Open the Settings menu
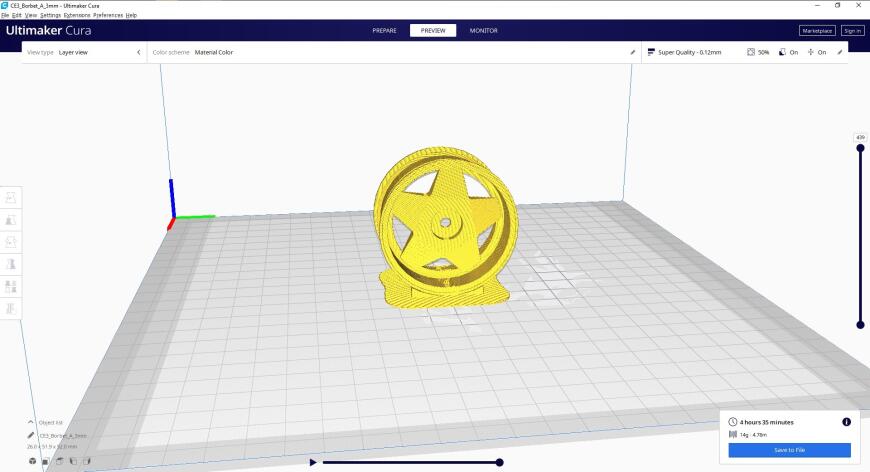Screen dimensions: 870x472 pyautogui.click(x=50, y=15)
